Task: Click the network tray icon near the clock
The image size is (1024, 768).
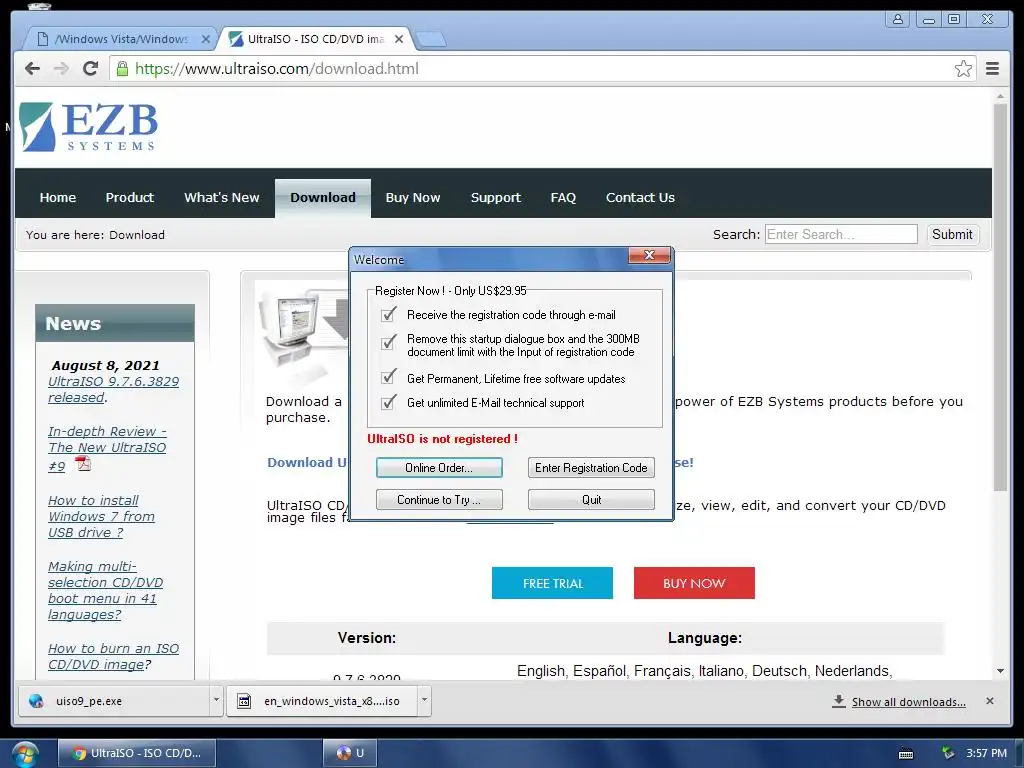Action: [x=948, y=753]
